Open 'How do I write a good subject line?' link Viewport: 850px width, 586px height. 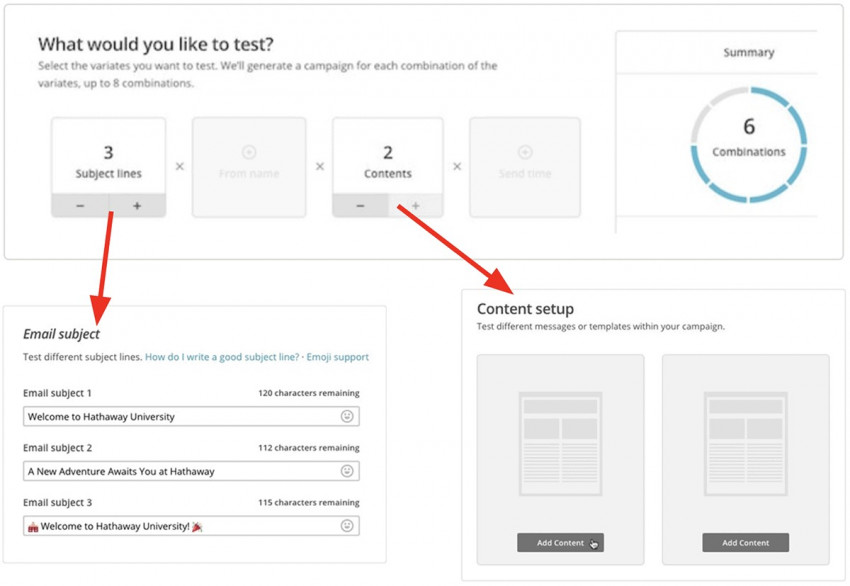(x=222, y=357)
